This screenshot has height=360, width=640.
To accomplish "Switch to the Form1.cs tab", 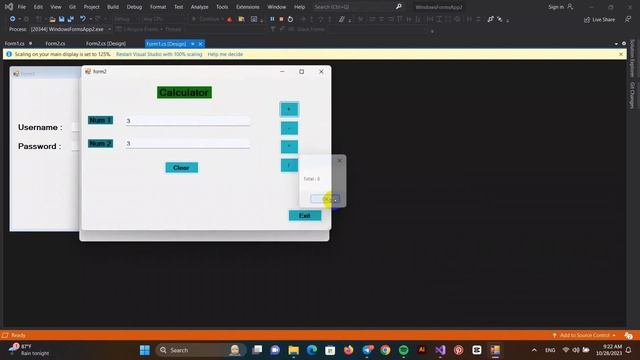I will pyautogui.click(x=15, y=44).
